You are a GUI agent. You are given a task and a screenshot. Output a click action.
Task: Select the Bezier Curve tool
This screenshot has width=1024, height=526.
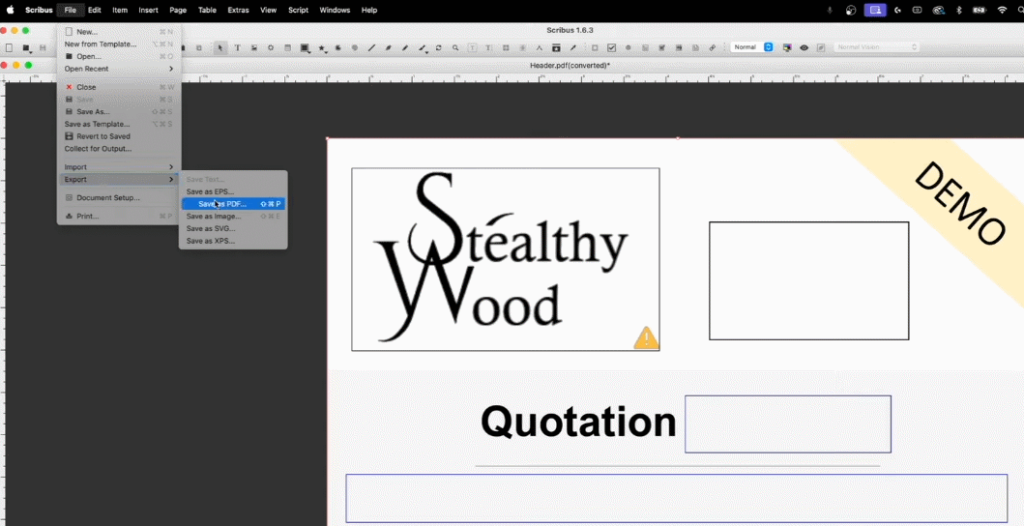(388, 48)
